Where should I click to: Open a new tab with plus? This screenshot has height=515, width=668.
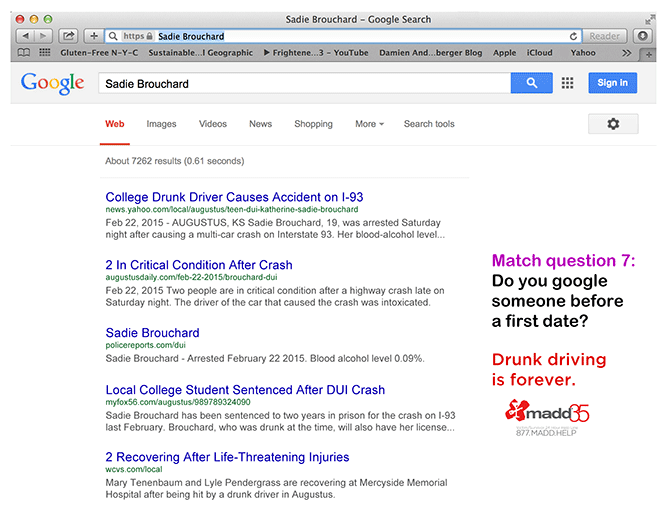point(648,55)
